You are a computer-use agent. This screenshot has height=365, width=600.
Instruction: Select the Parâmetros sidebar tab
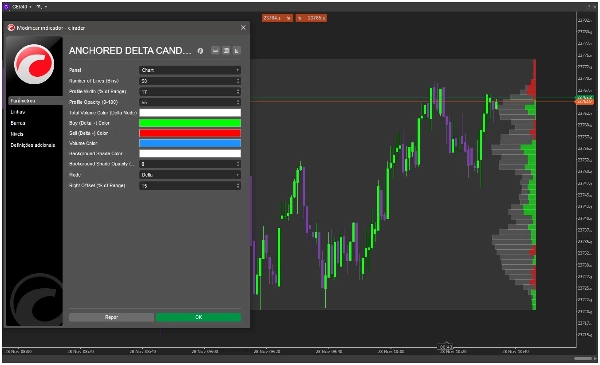tap(35, 101)
